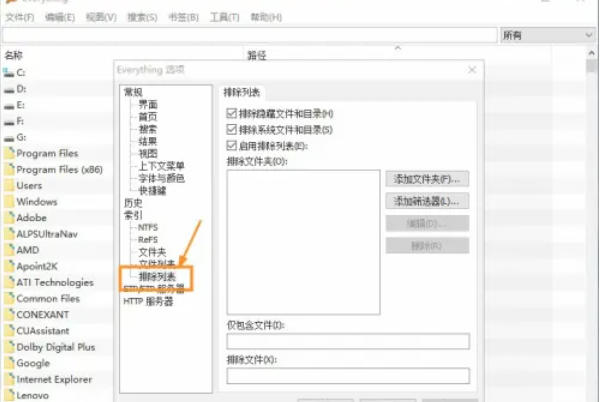Disable the 启用排除列表 checkbox

click(233, 146)
